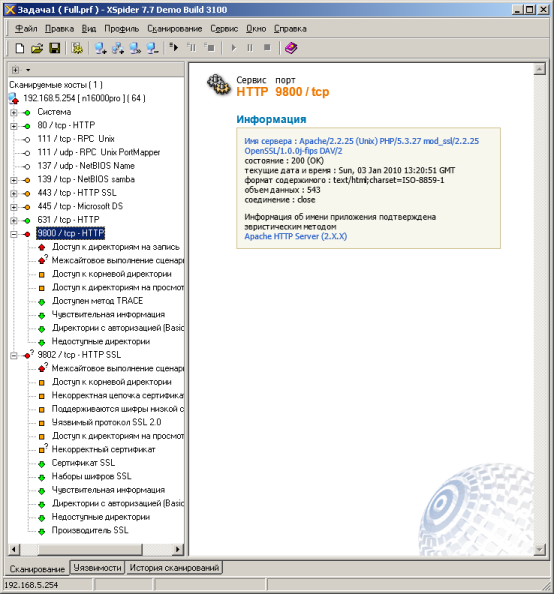This screenshot has width=554, height=594.
Task: Select Производитель SSL item
Action: pos(90,530)
